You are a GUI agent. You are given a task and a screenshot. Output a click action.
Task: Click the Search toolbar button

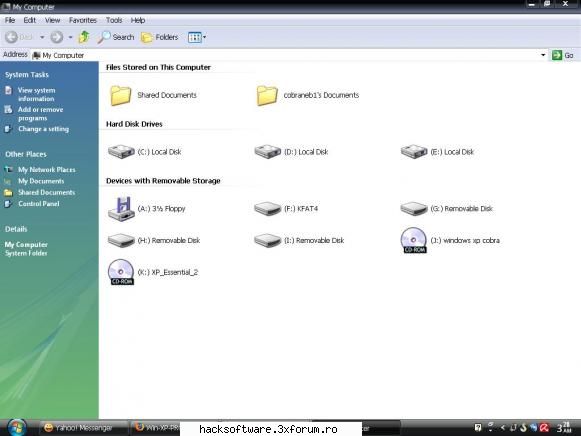point(116,37)
